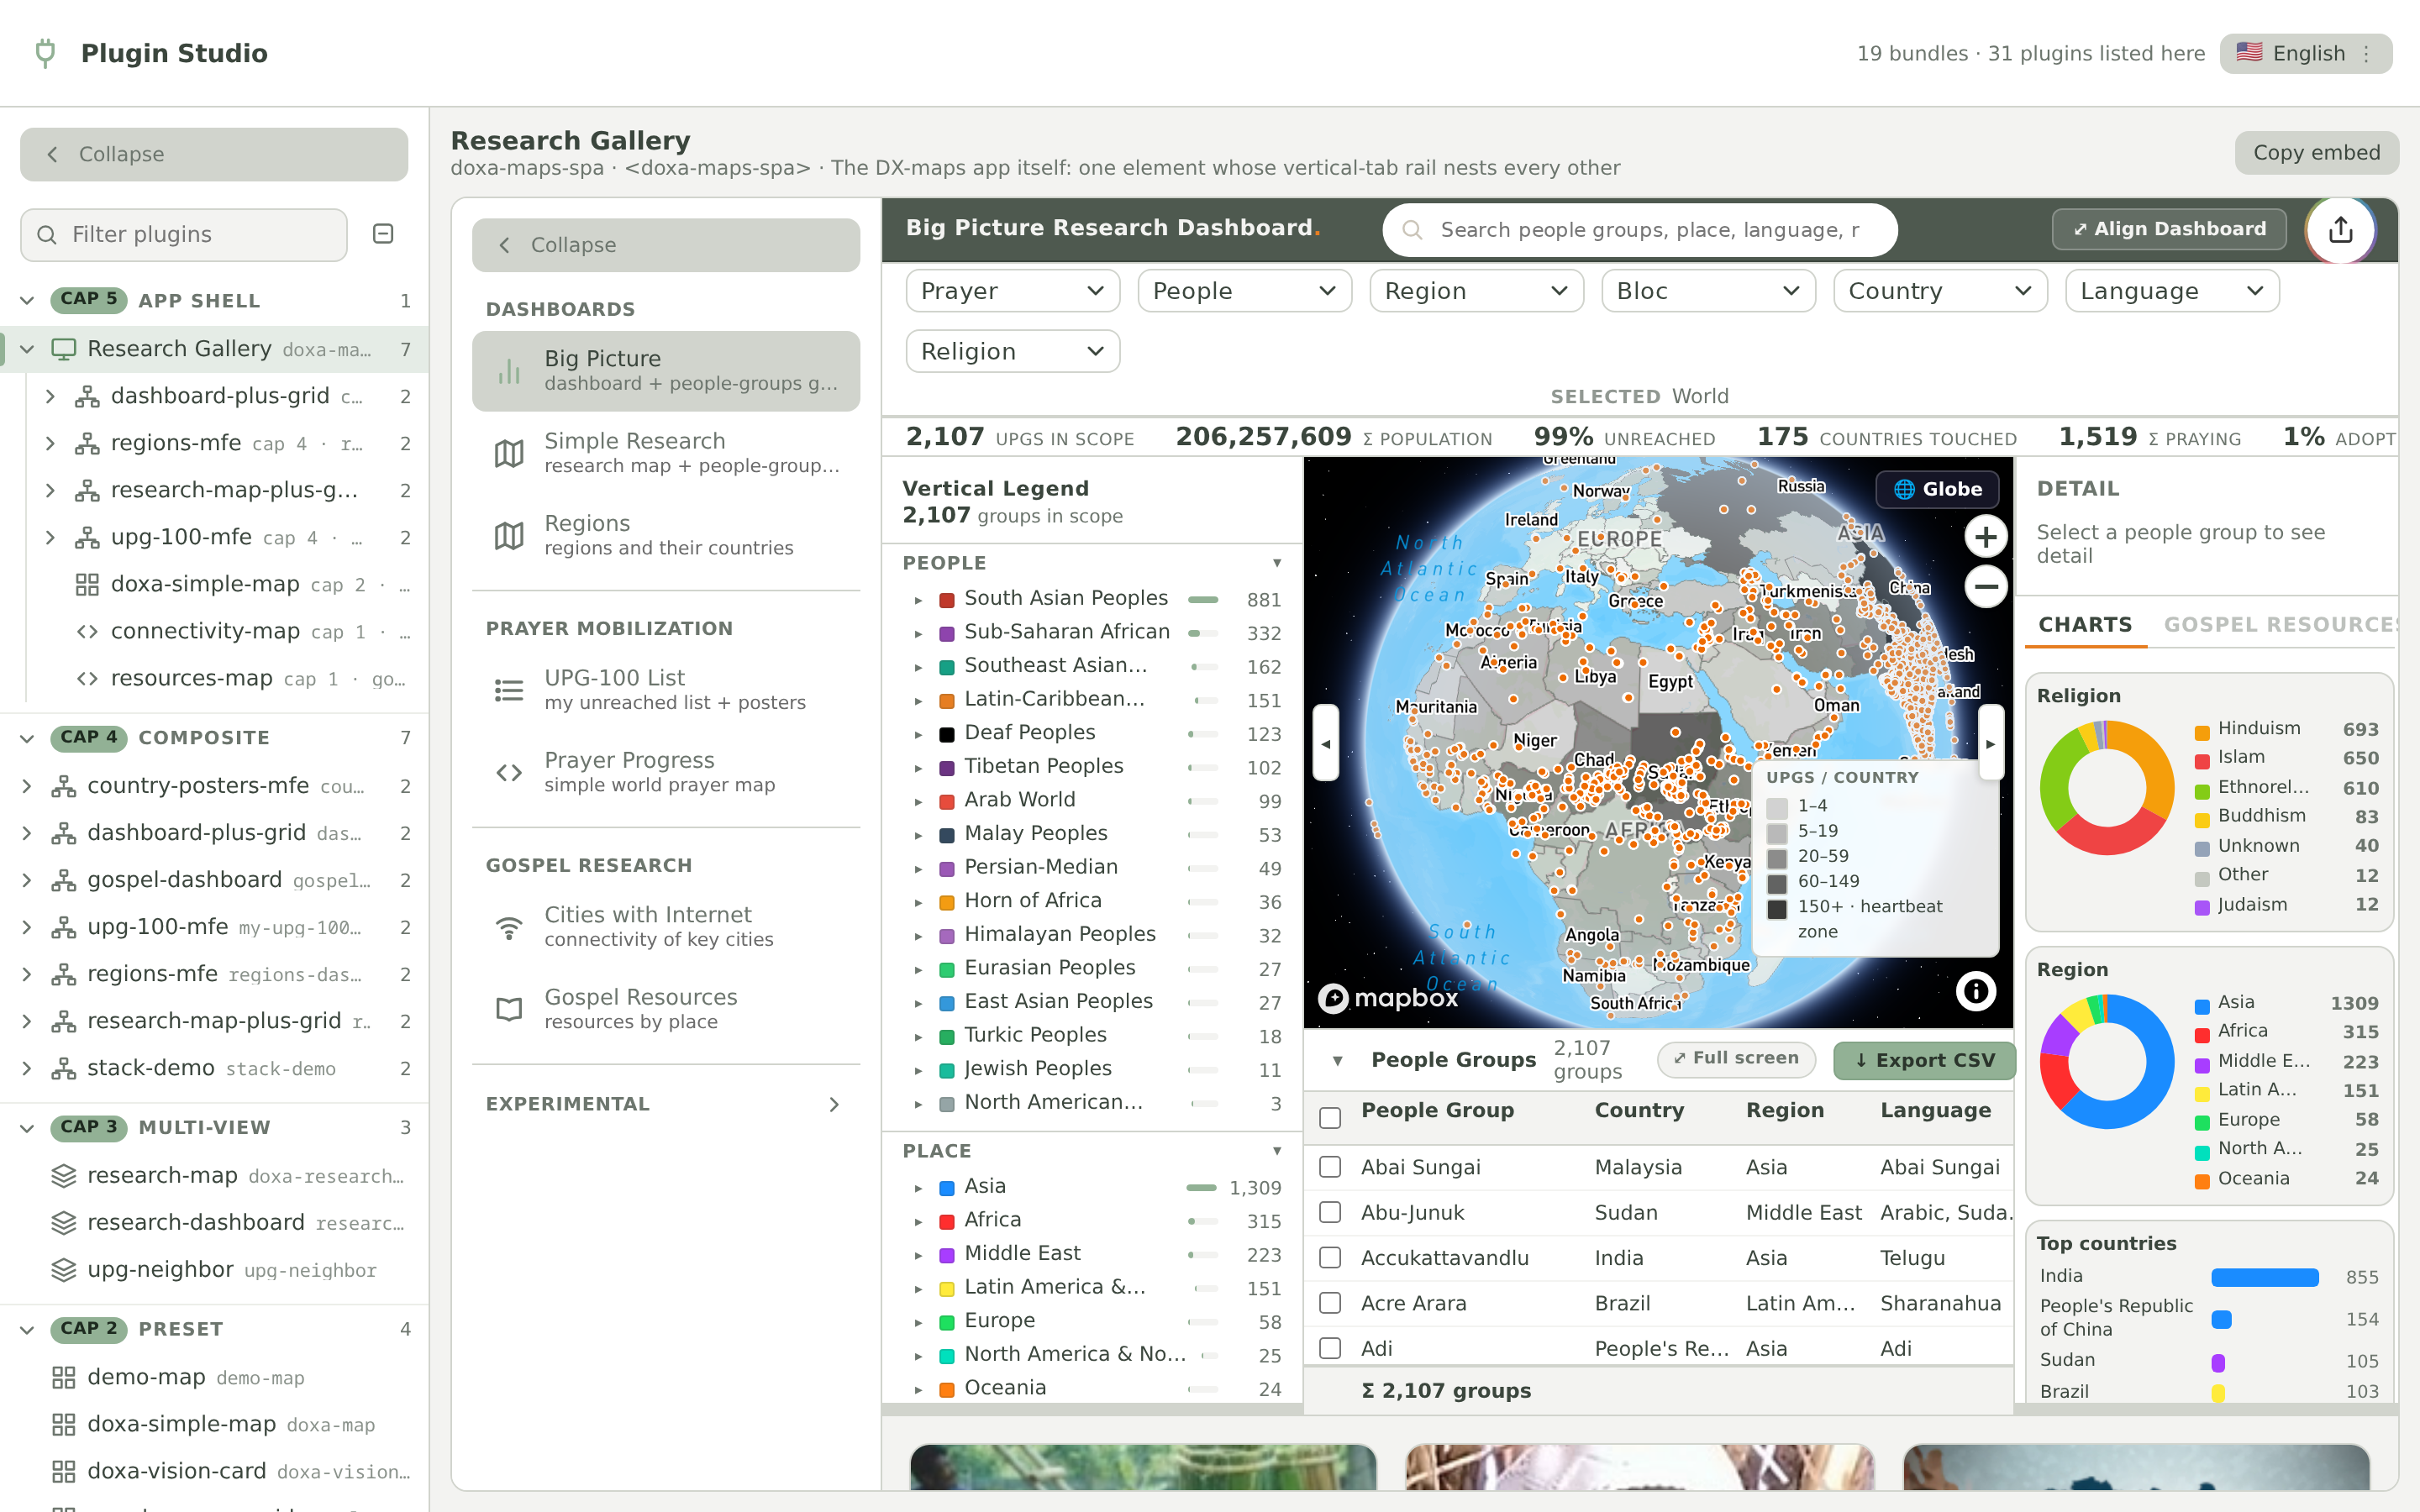This screenshot has height=1512, width=2420.
Task: Click the Prayer Progress code icon
Action: 509,772
